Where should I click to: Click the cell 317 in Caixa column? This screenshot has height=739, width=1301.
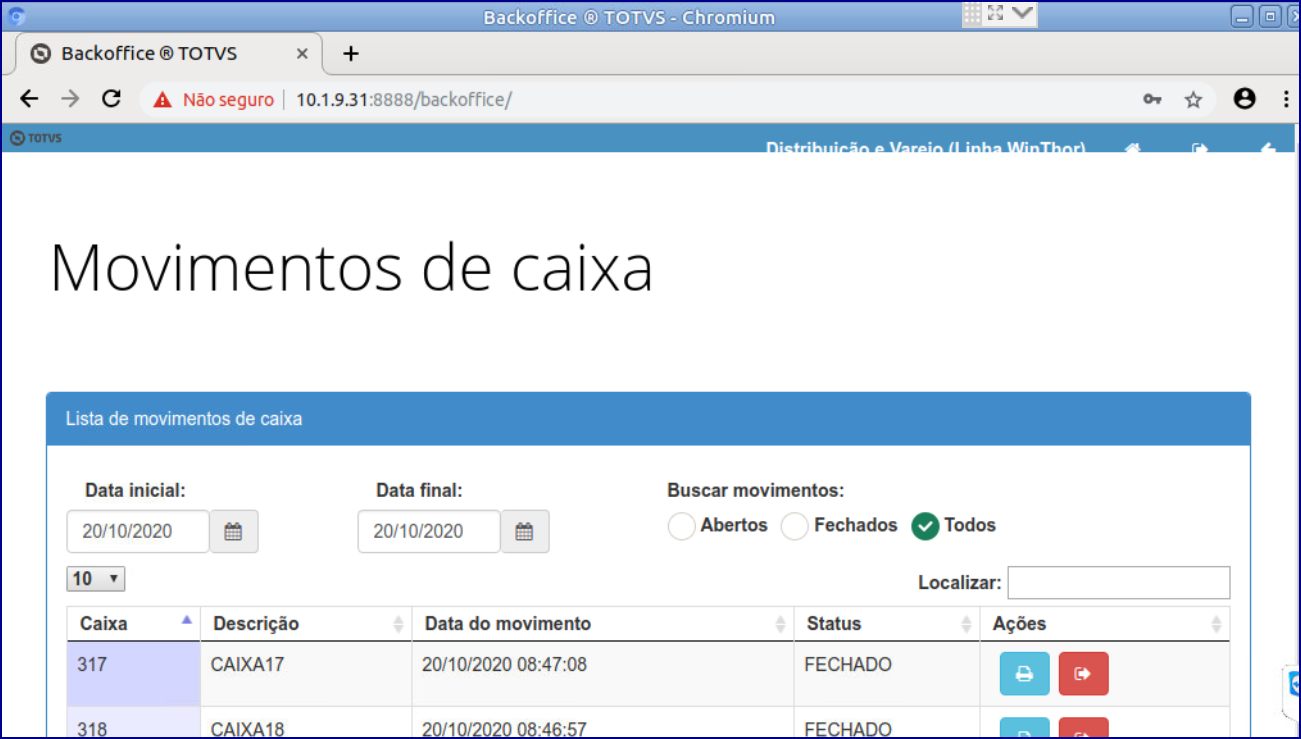[133, 674]
